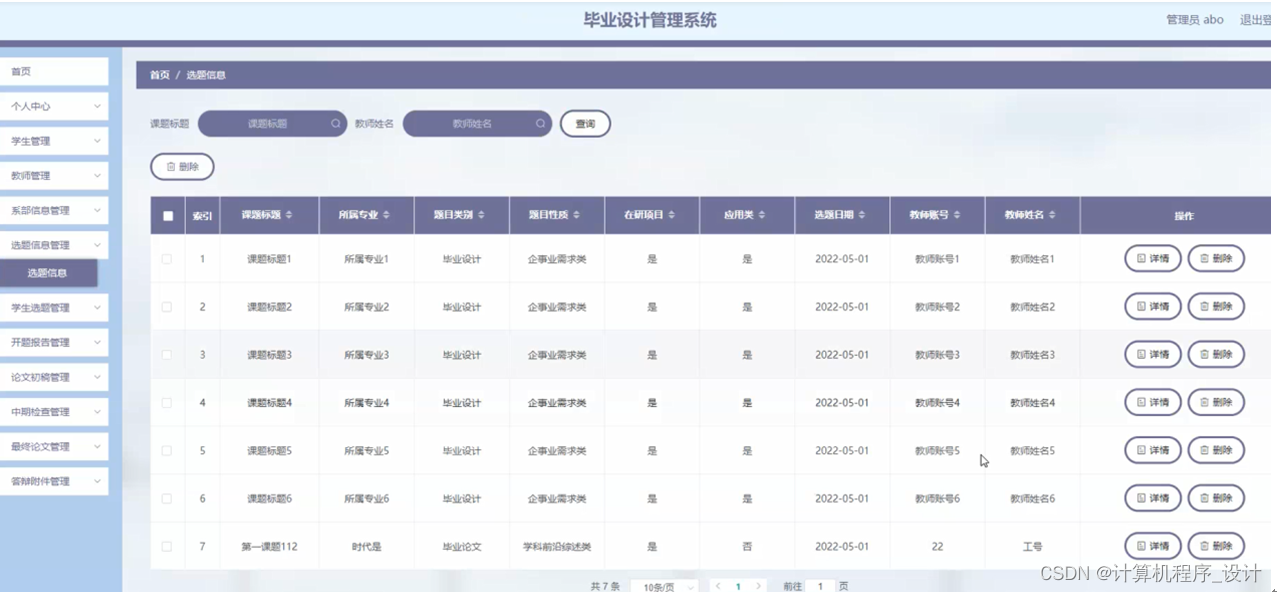Open 详情 for 课题标题1 row
The image size is (1277, 592).
1153,259
